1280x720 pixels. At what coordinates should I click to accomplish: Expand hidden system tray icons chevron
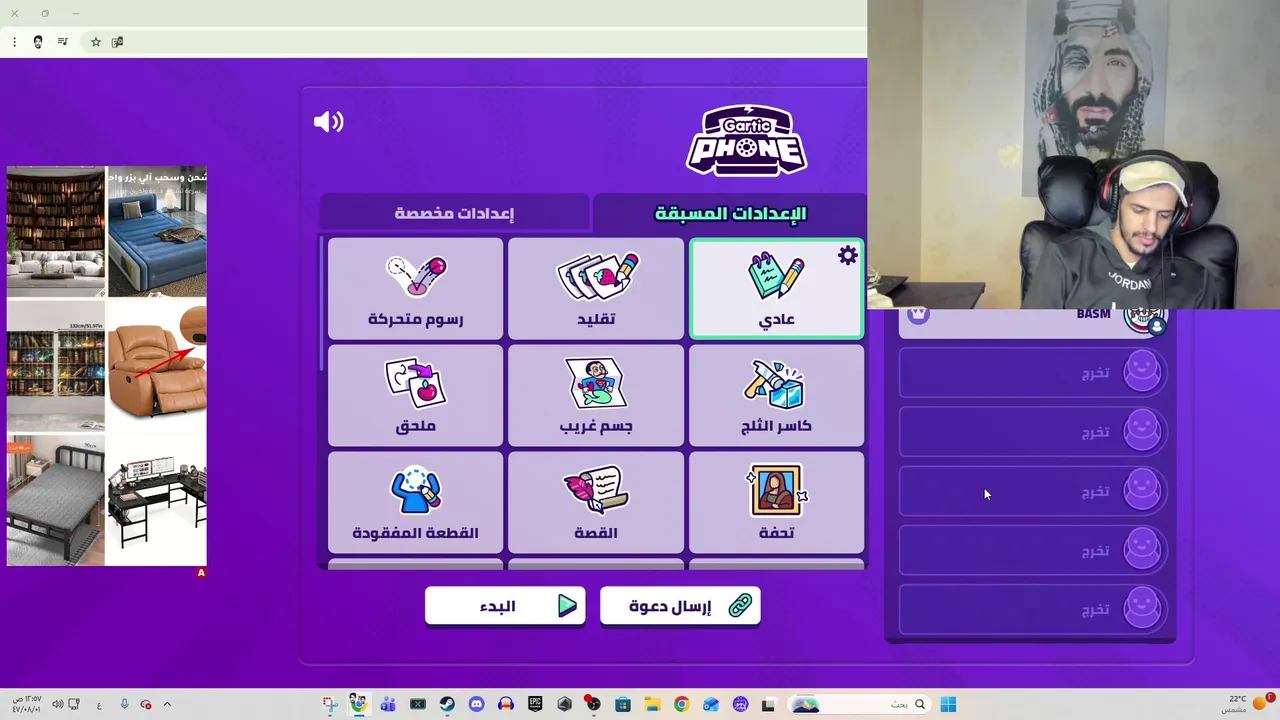click(167, 704)
